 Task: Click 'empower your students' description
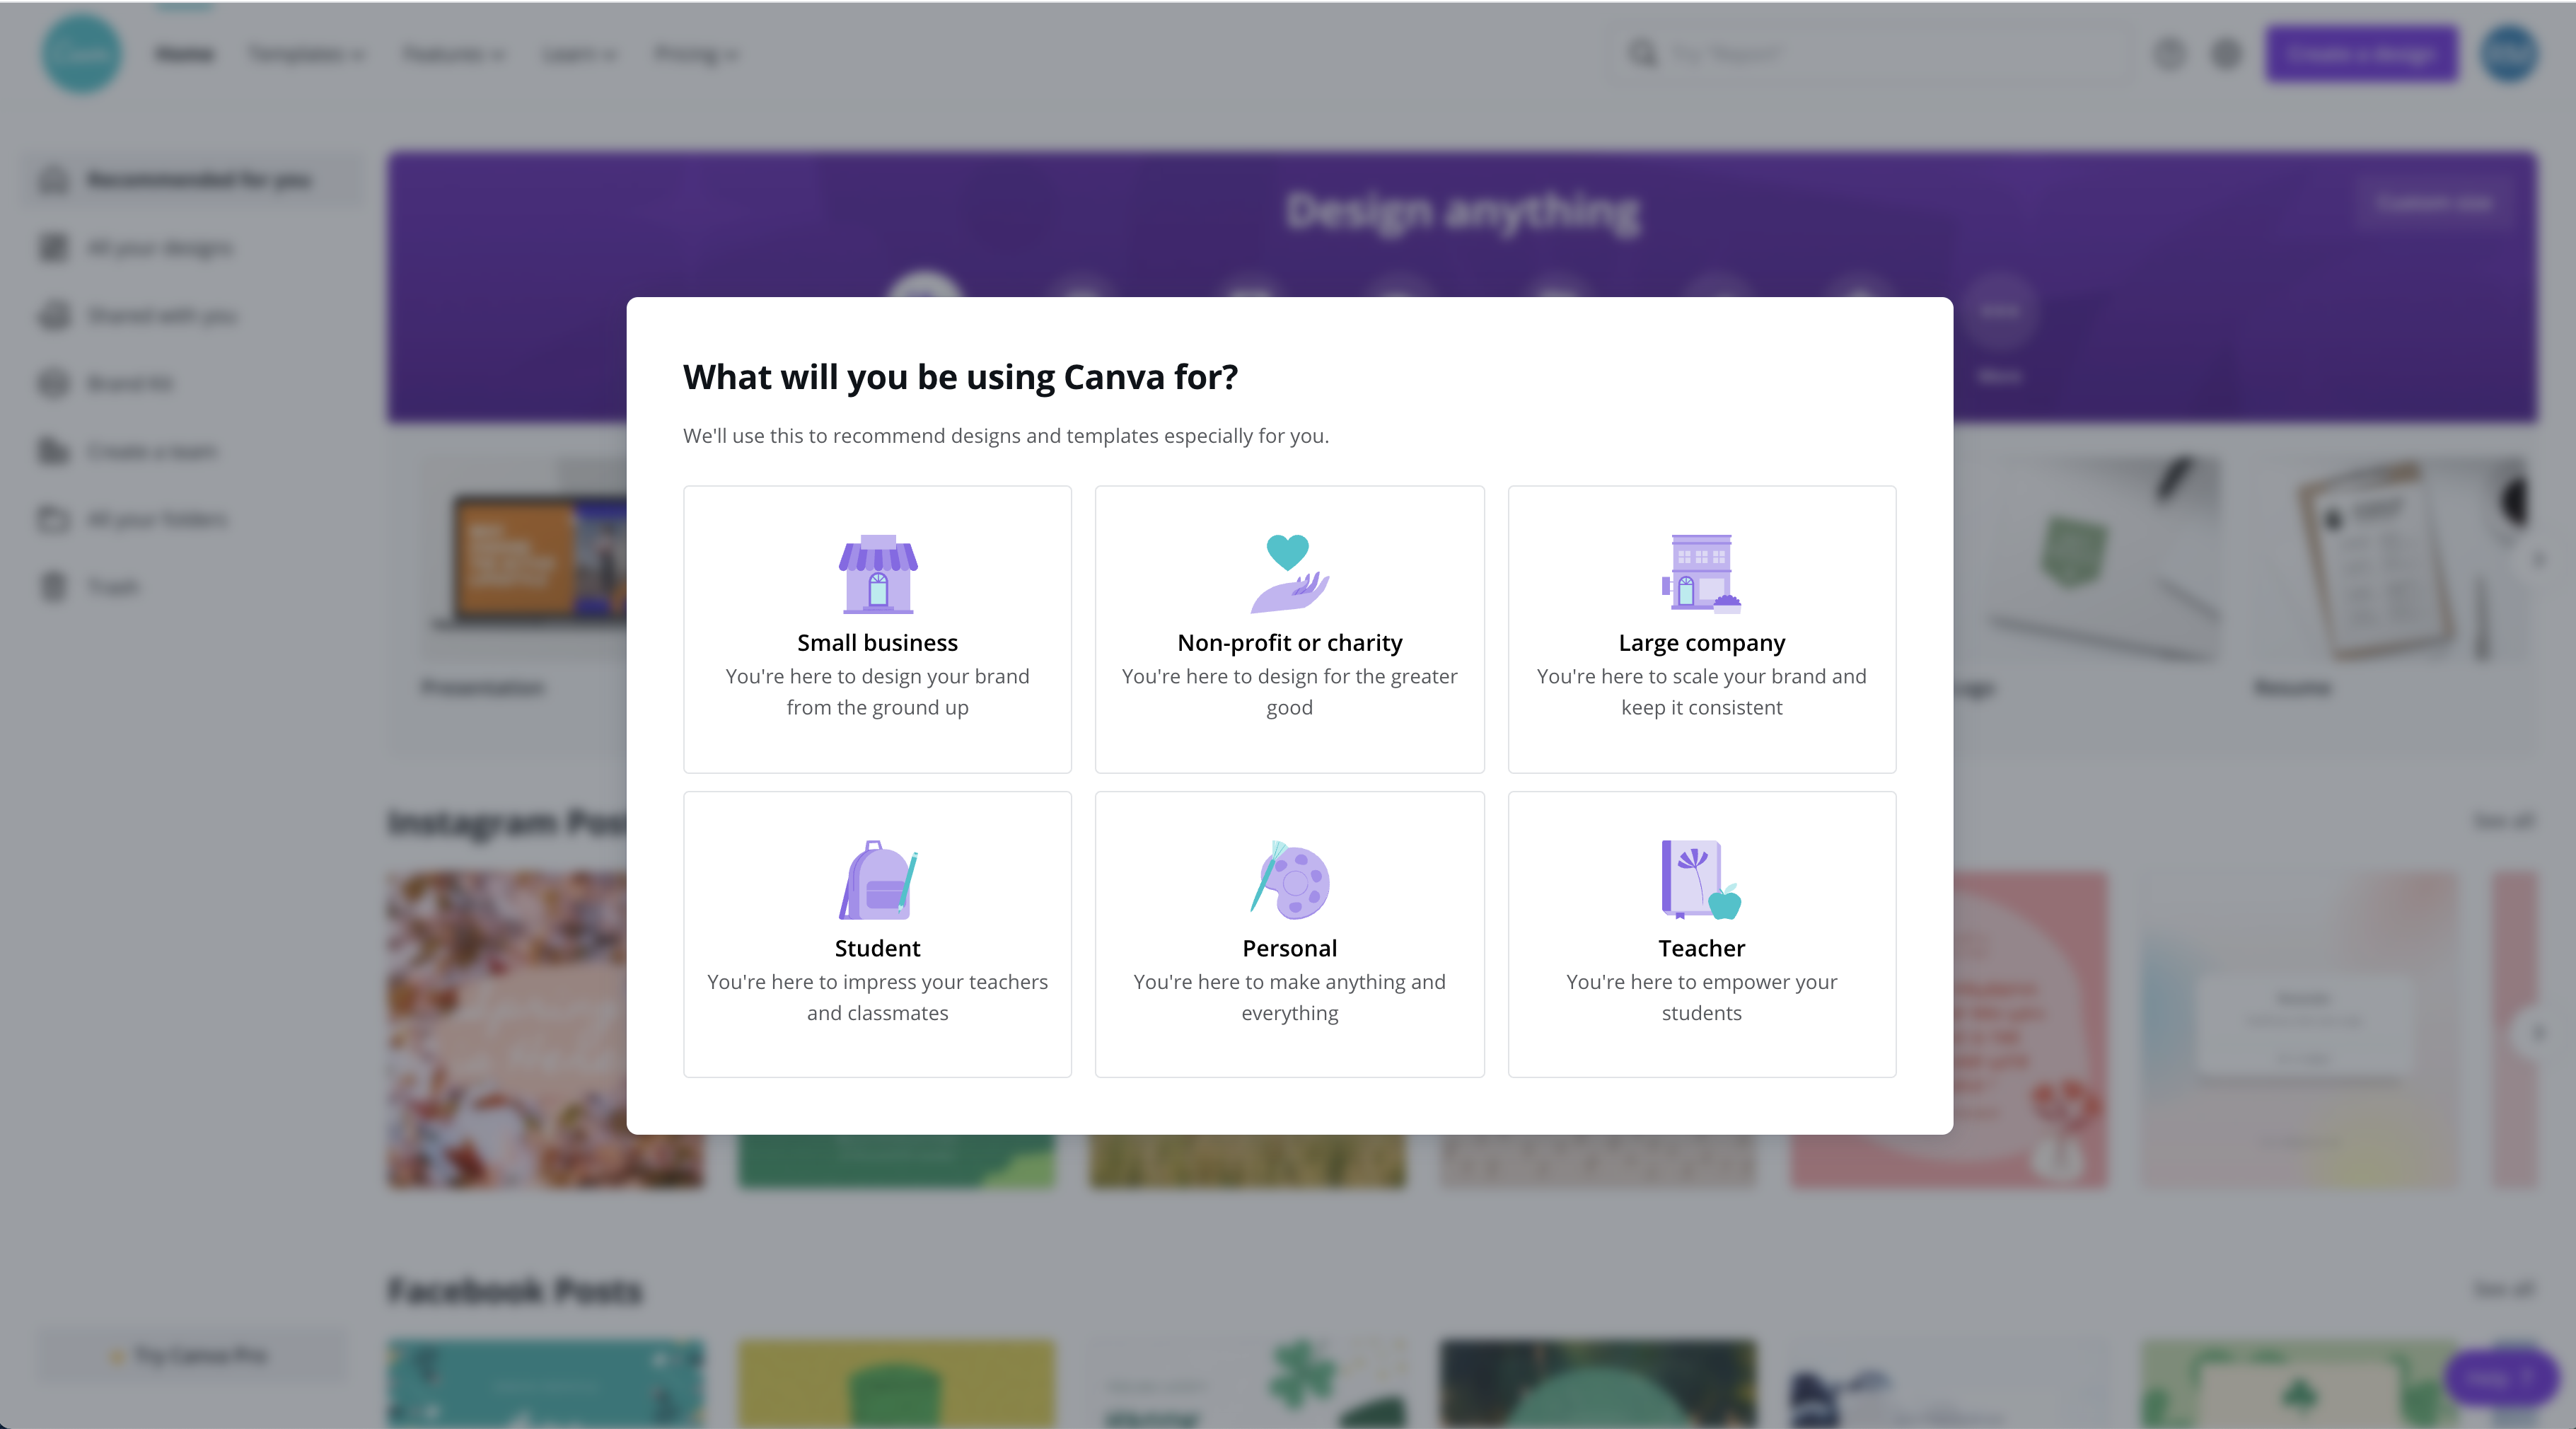click(1701, 997)
